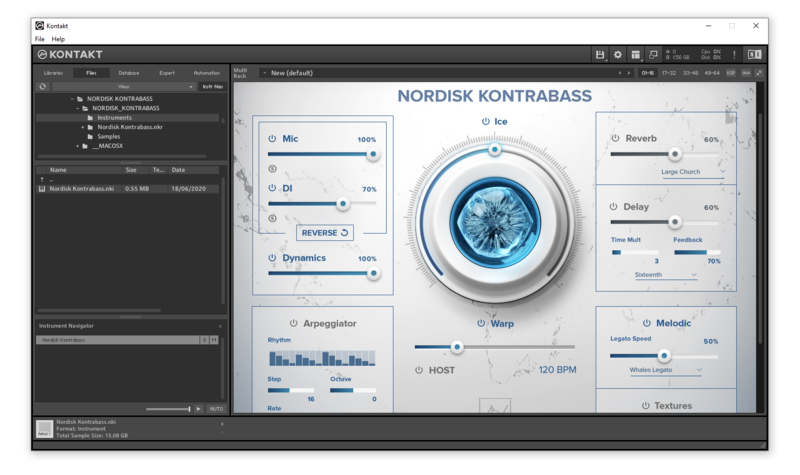Click the new instrument thumbnail in info bar
The width and height of the screenshot is (800, 475).
[x=44, y=429]
